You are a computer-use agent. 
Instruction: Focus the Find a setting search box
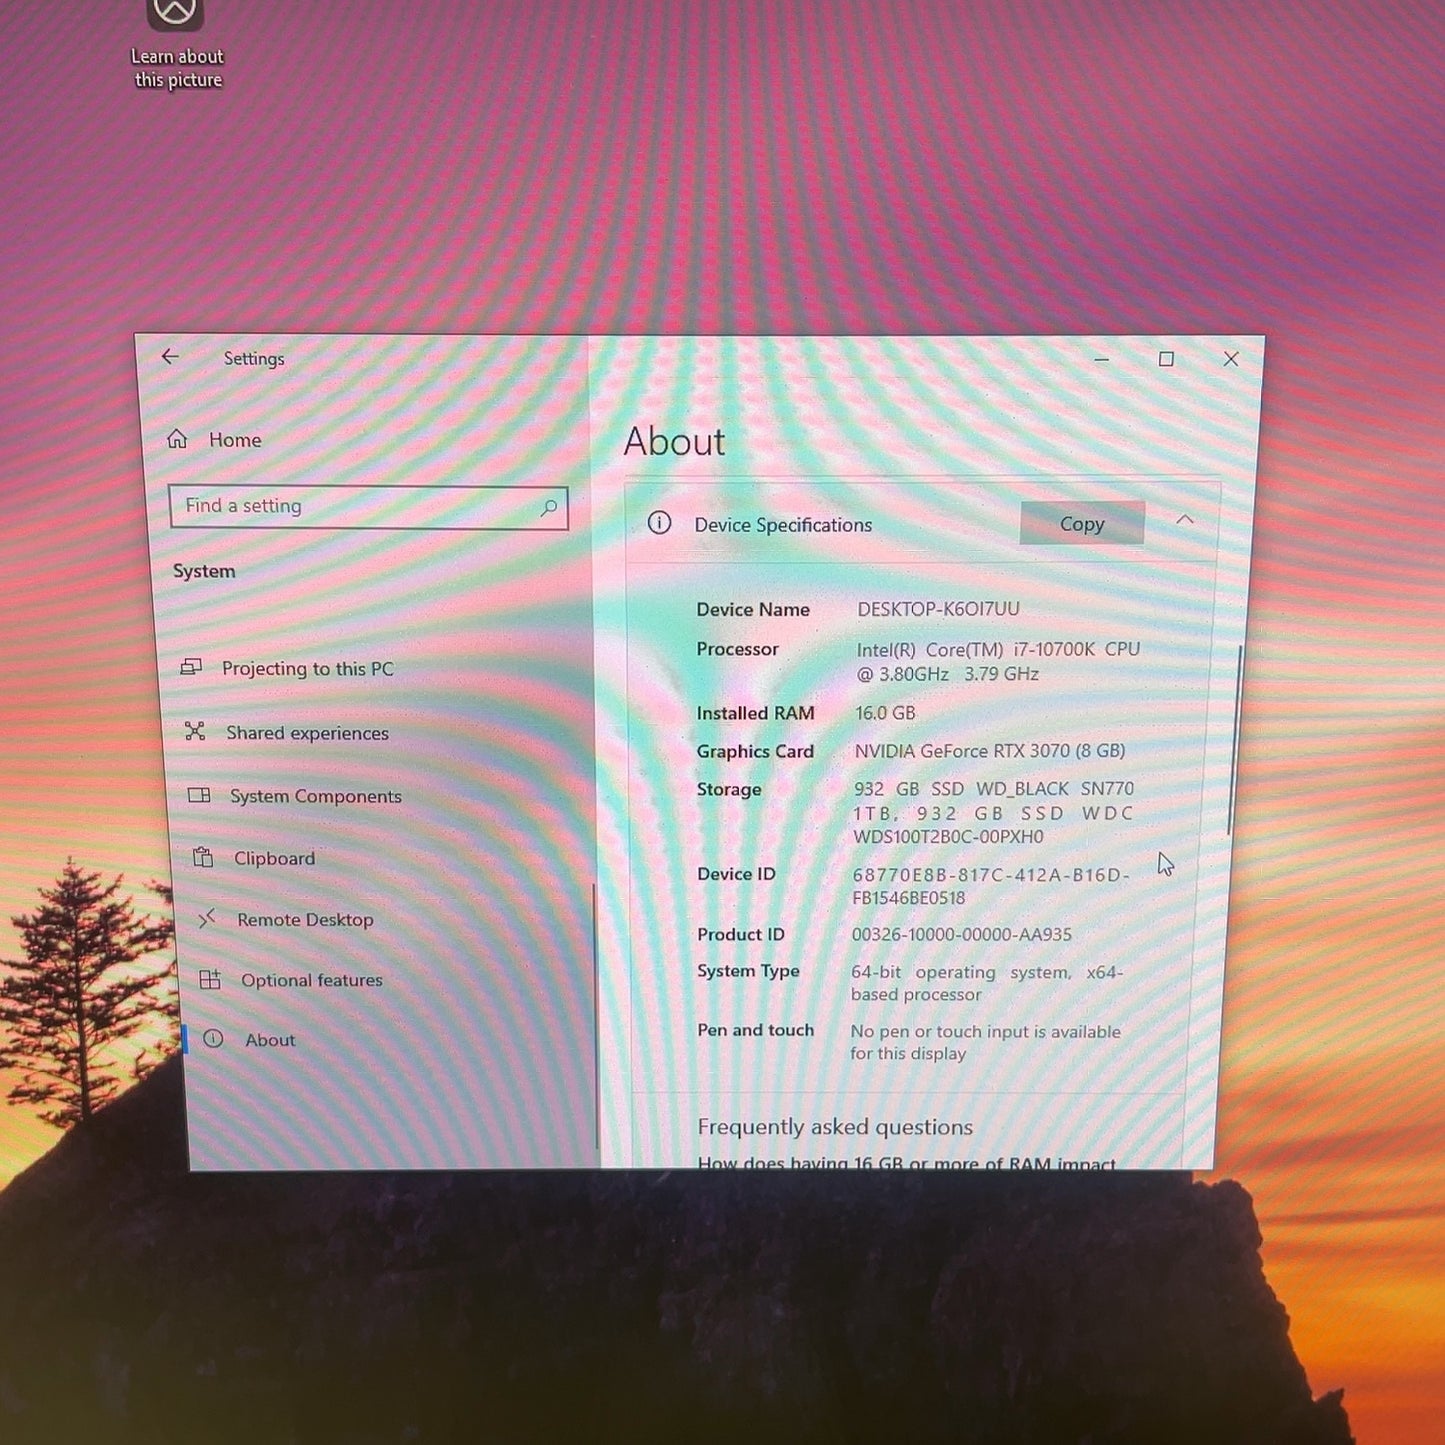click(x=368, y=507)
